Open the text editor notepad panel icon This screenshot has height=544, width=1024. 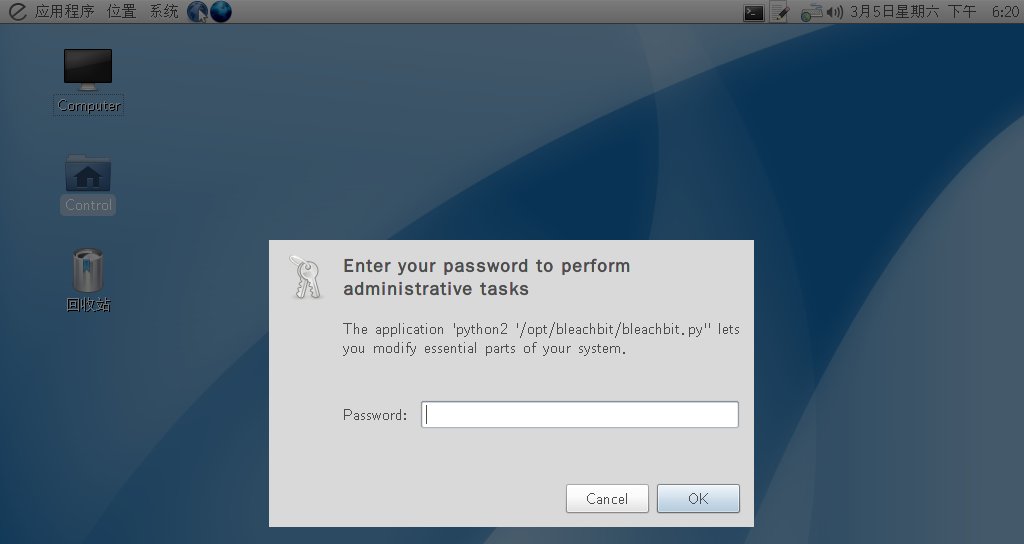coord(779,12)
